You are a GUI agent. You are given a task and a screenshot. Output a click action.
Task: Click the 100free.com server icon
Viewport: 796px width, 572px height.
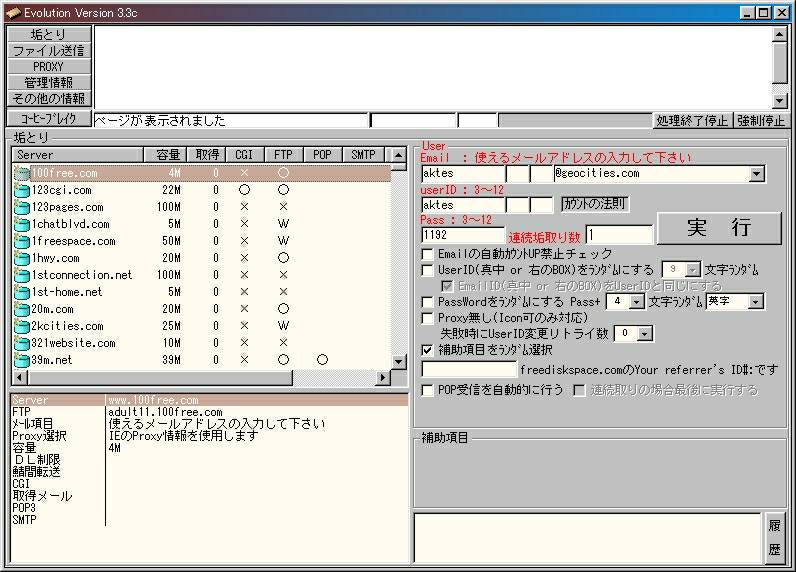(22, 173)
